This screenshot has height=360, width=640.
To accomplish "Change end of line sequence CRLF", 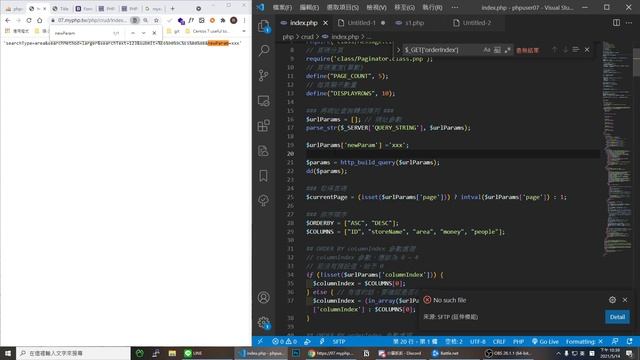I will tap(499, 341).
